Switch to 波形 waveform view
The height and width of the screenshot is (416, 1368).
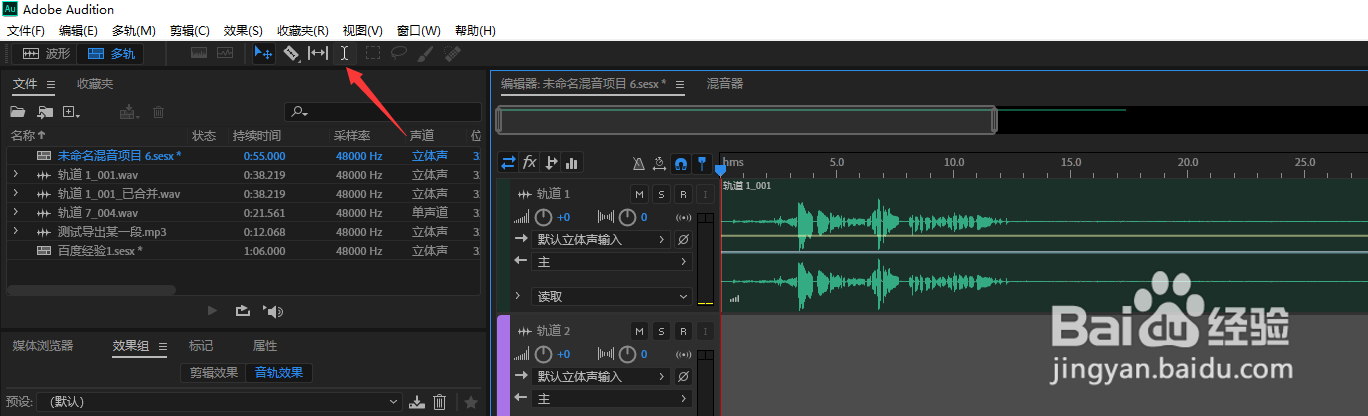coord(45,53)
